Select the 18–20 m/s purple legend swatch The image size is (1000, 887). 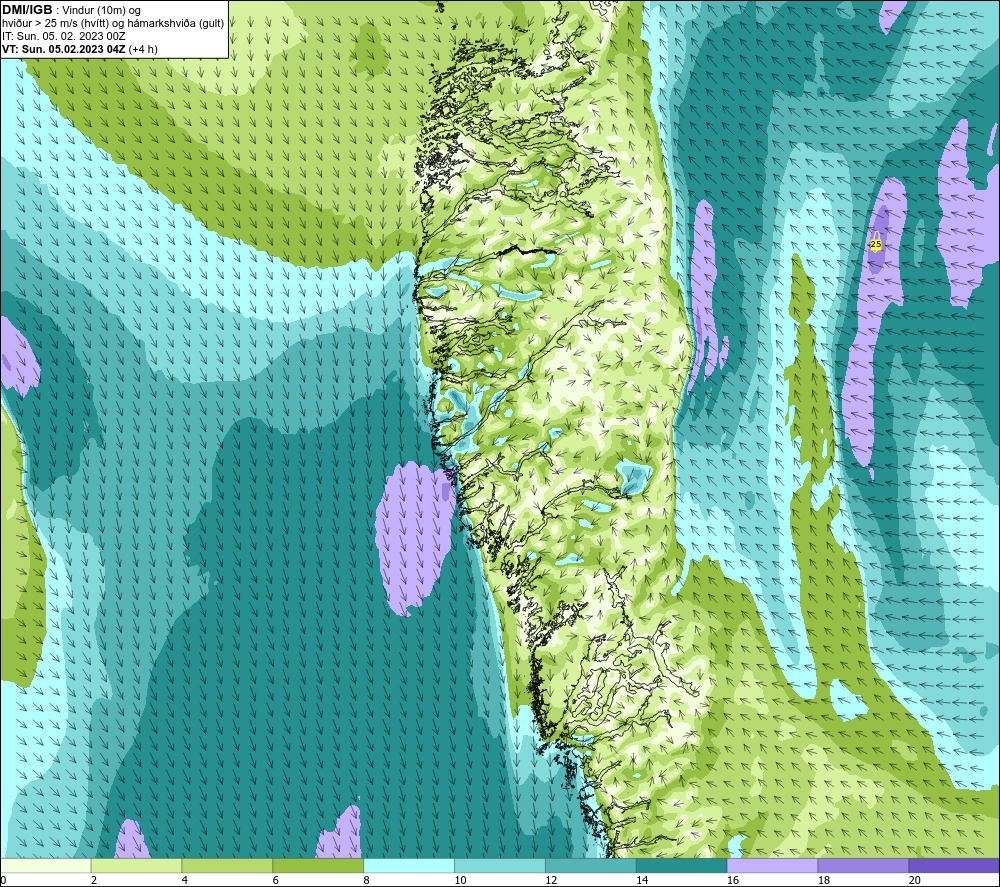[864, 865]
